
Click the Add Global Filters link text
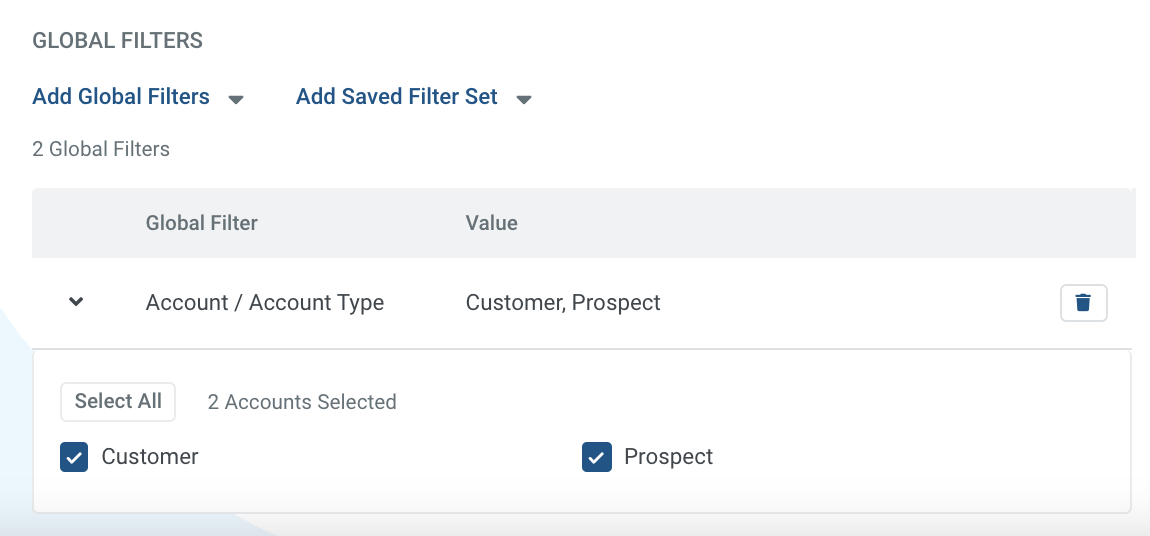pos(121,97)
